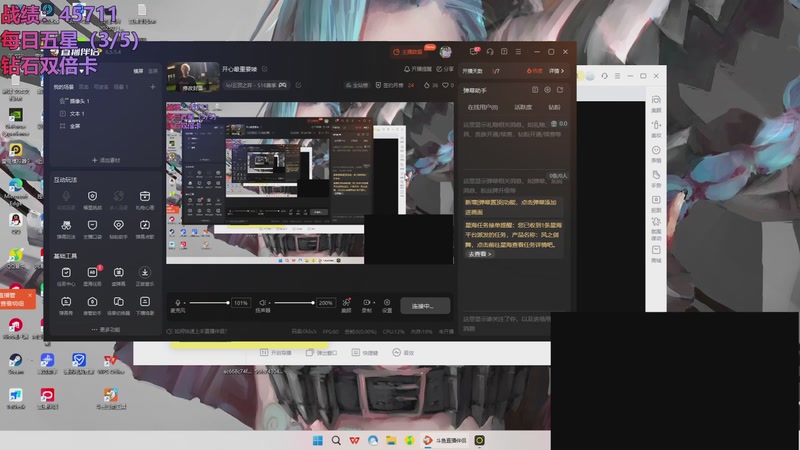Click first icon in 弹幕助手 header
The height and width of the screenshot is (450, 800).
(x=535, y=90)
